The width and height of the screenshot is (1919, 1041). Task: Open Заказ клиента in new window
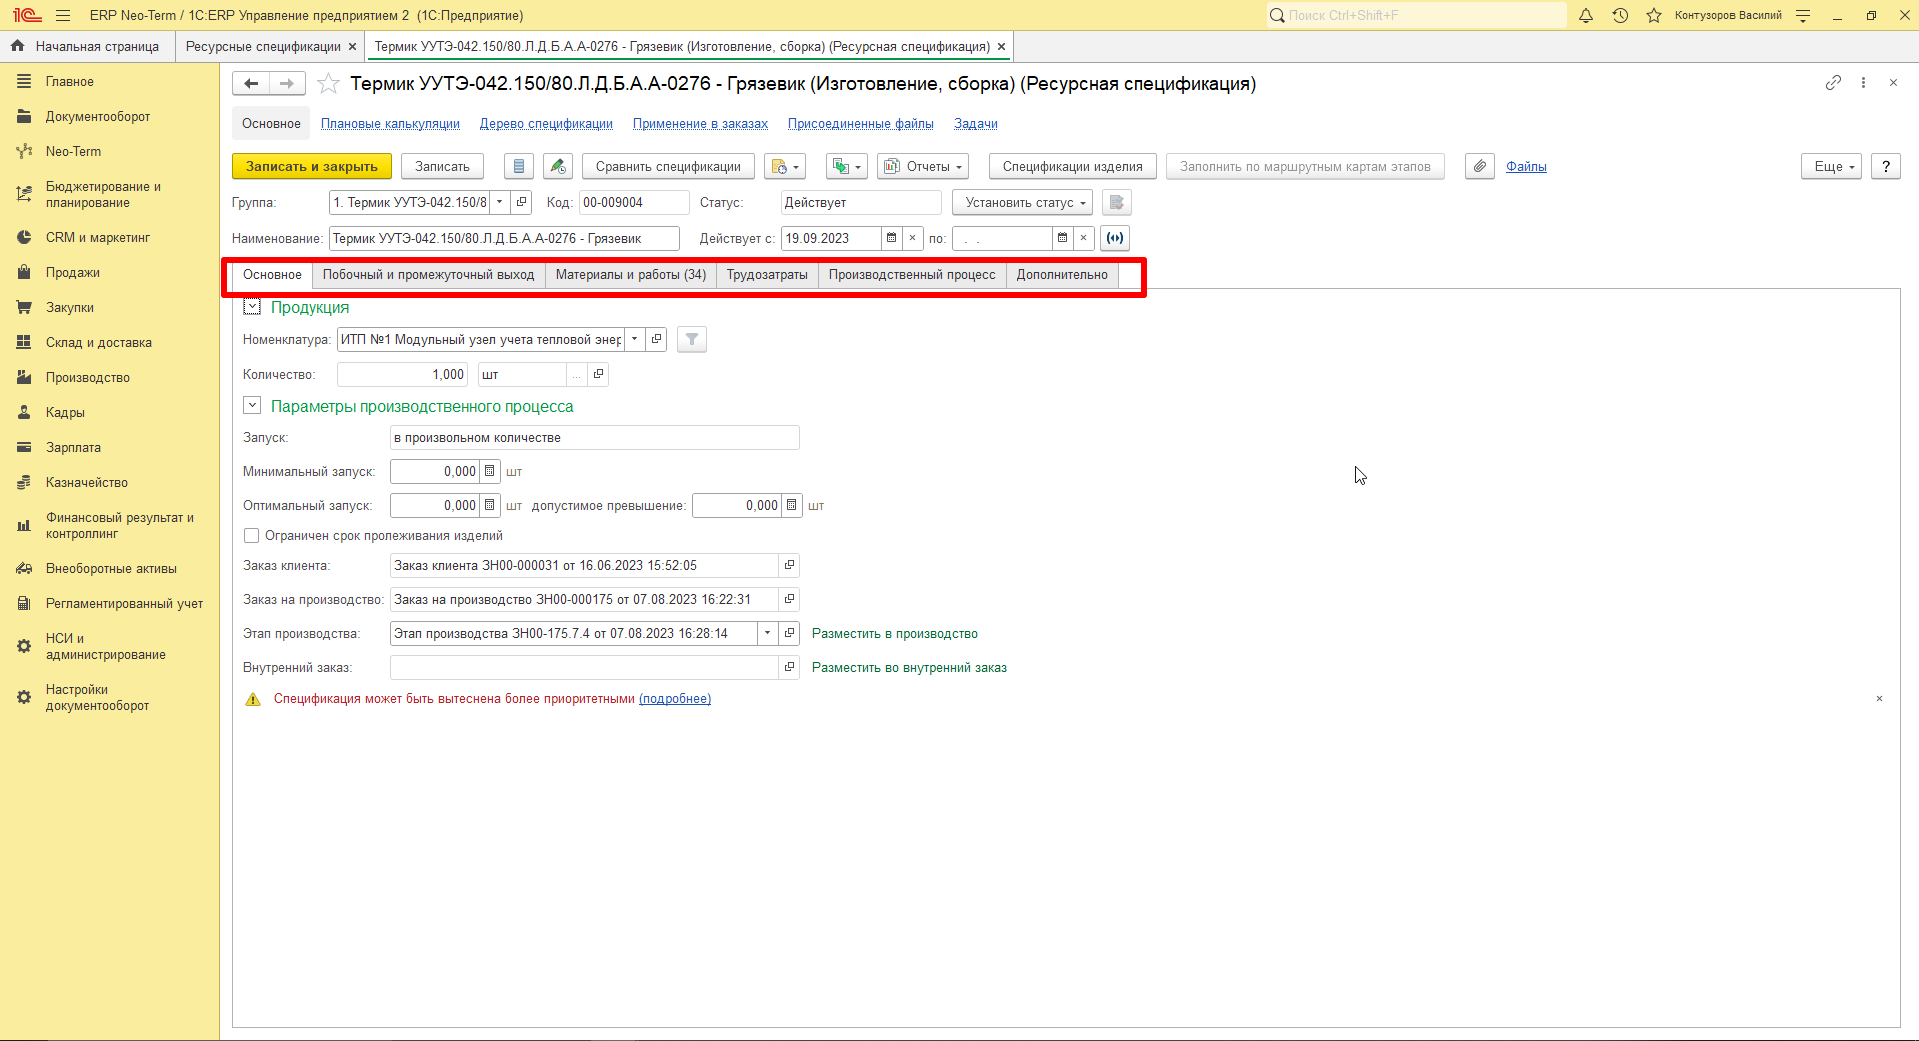pos(789,566)
